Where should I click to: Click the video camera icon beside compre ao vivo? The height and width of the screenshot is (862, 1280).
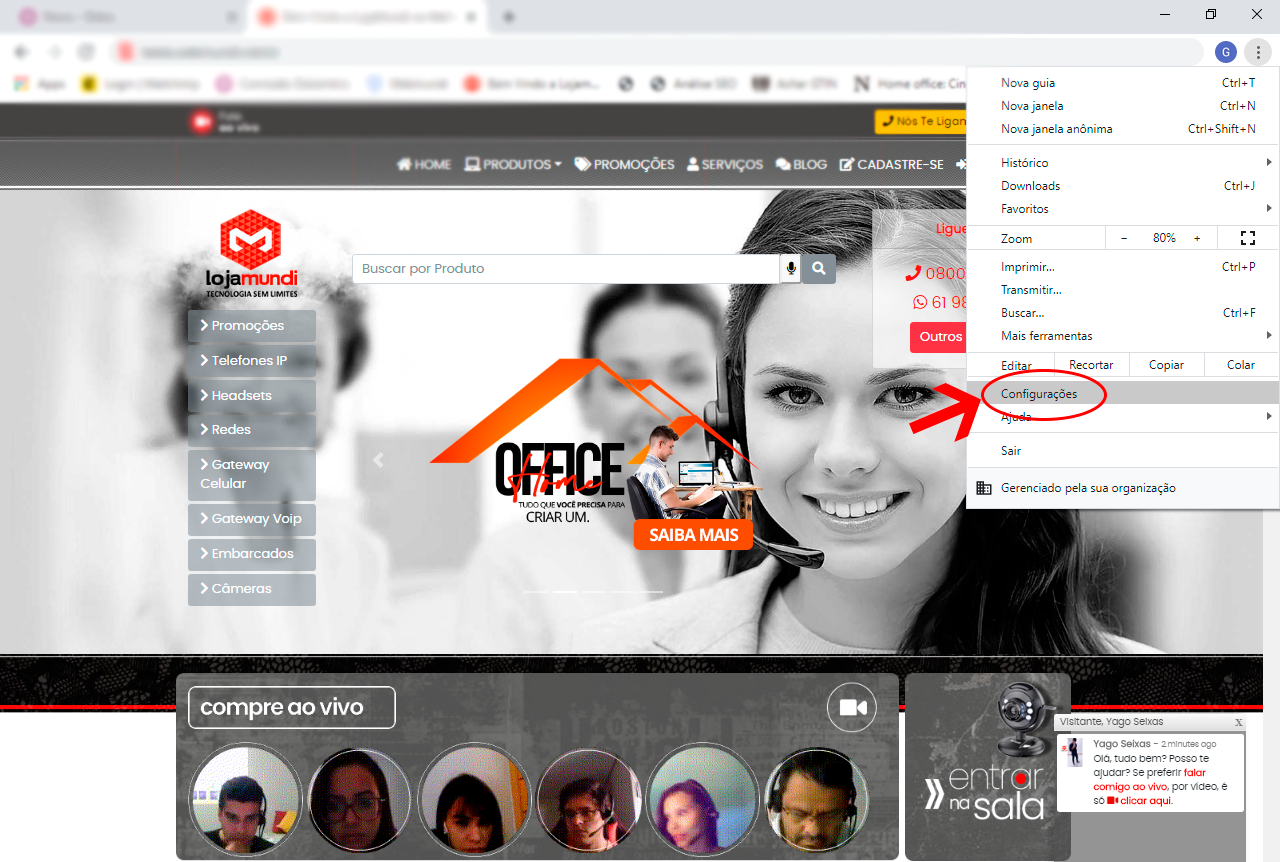point(852,708)
